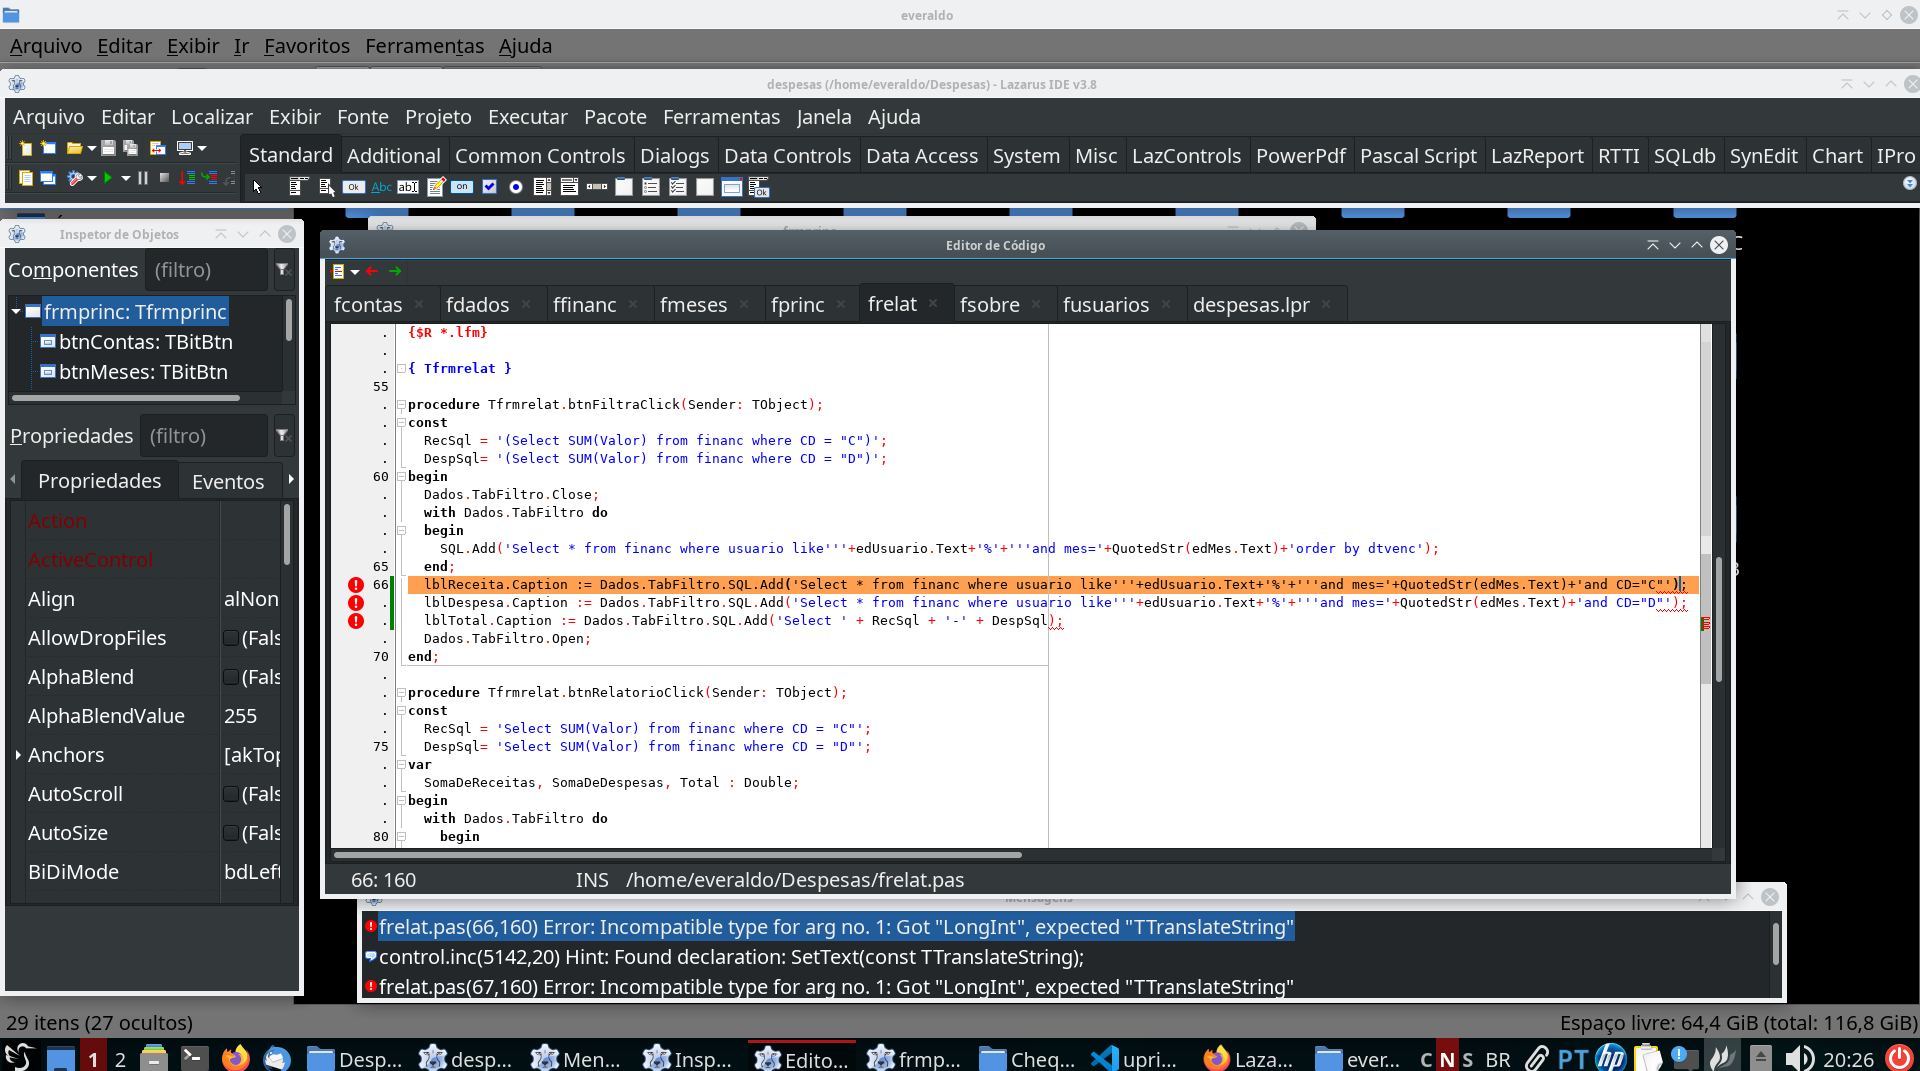Click the Save file toolbar icon
Screen dimensions: 1920x1071
tap(109, 148)
